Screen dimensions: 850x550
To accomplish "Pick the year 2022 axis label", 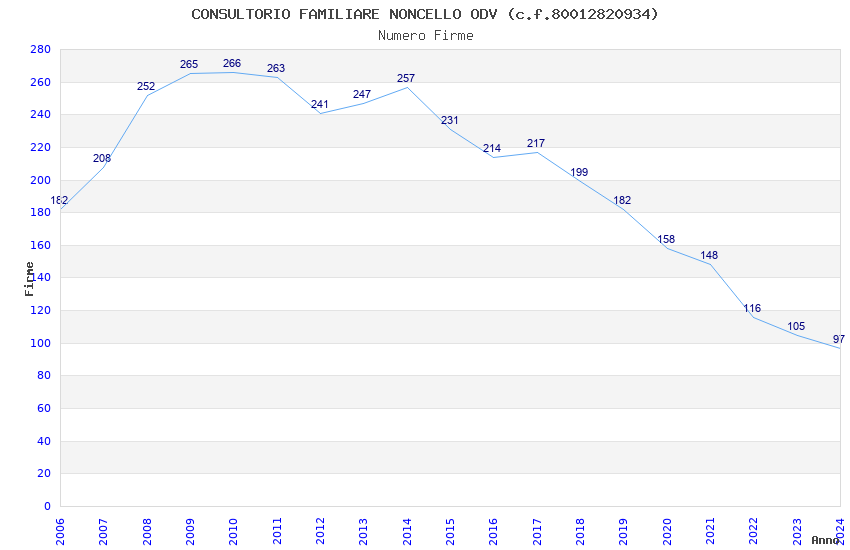I will pos(754,531).
